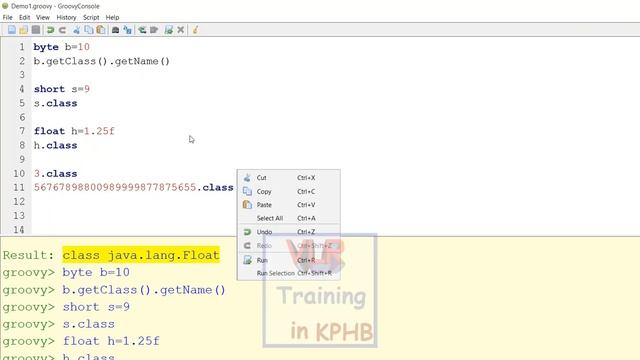The image size is (640, 360).
Task: Open the Edit menu
Action: click(24, 18)
